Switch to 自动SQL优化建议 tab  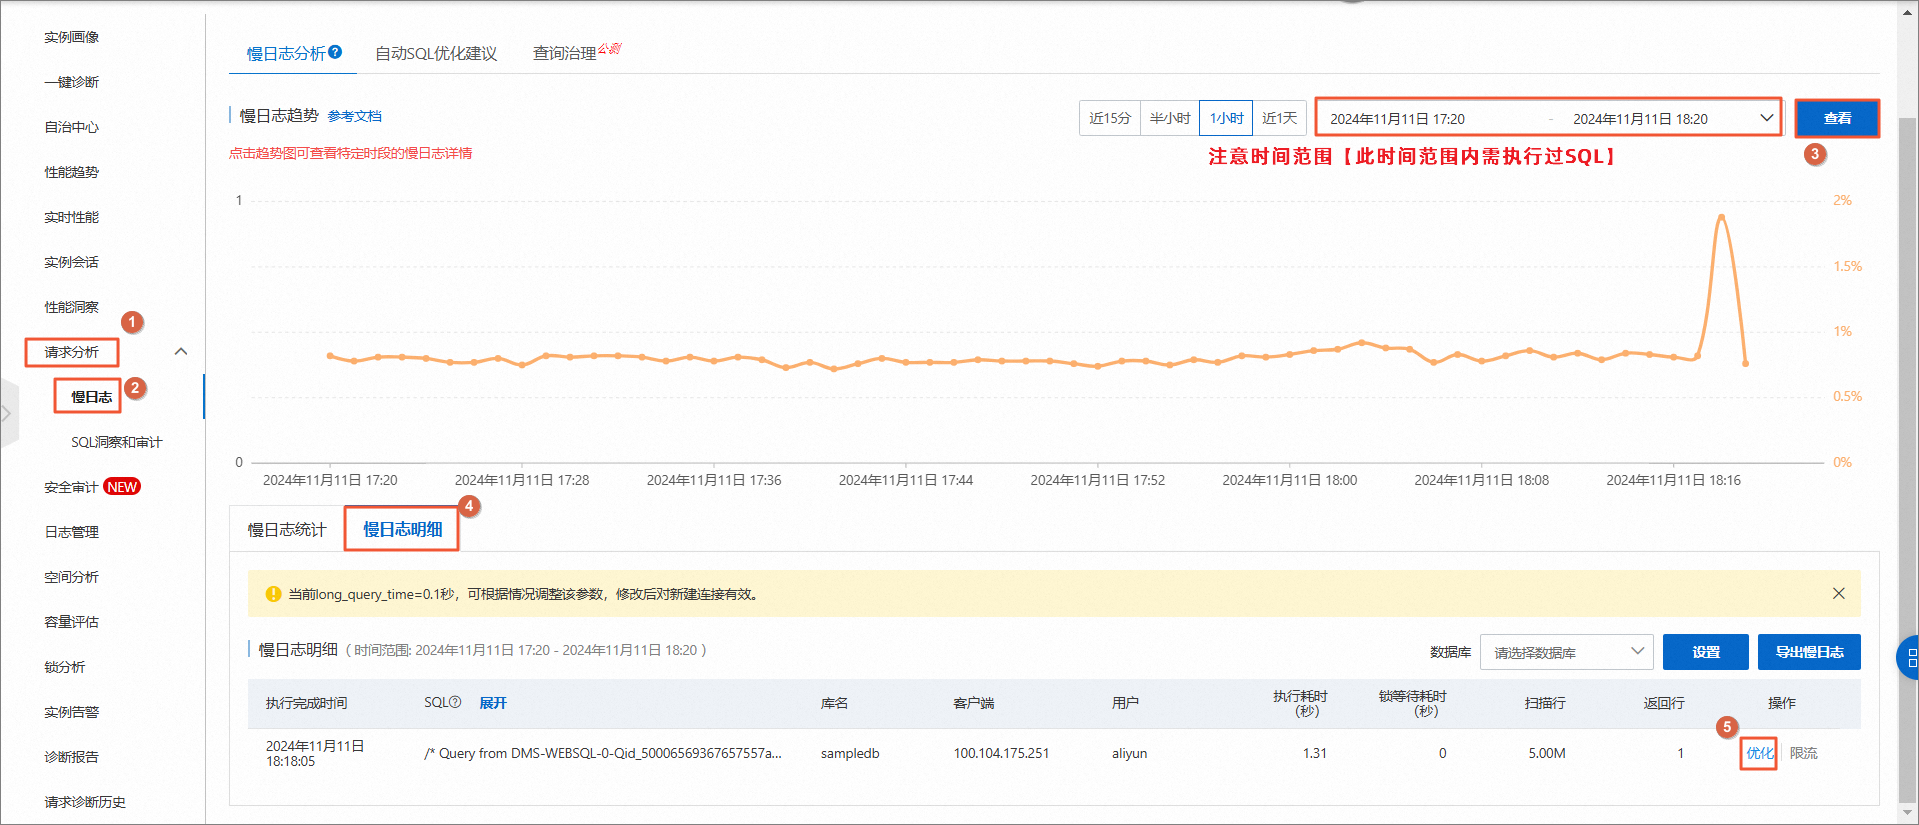point(436,53)
